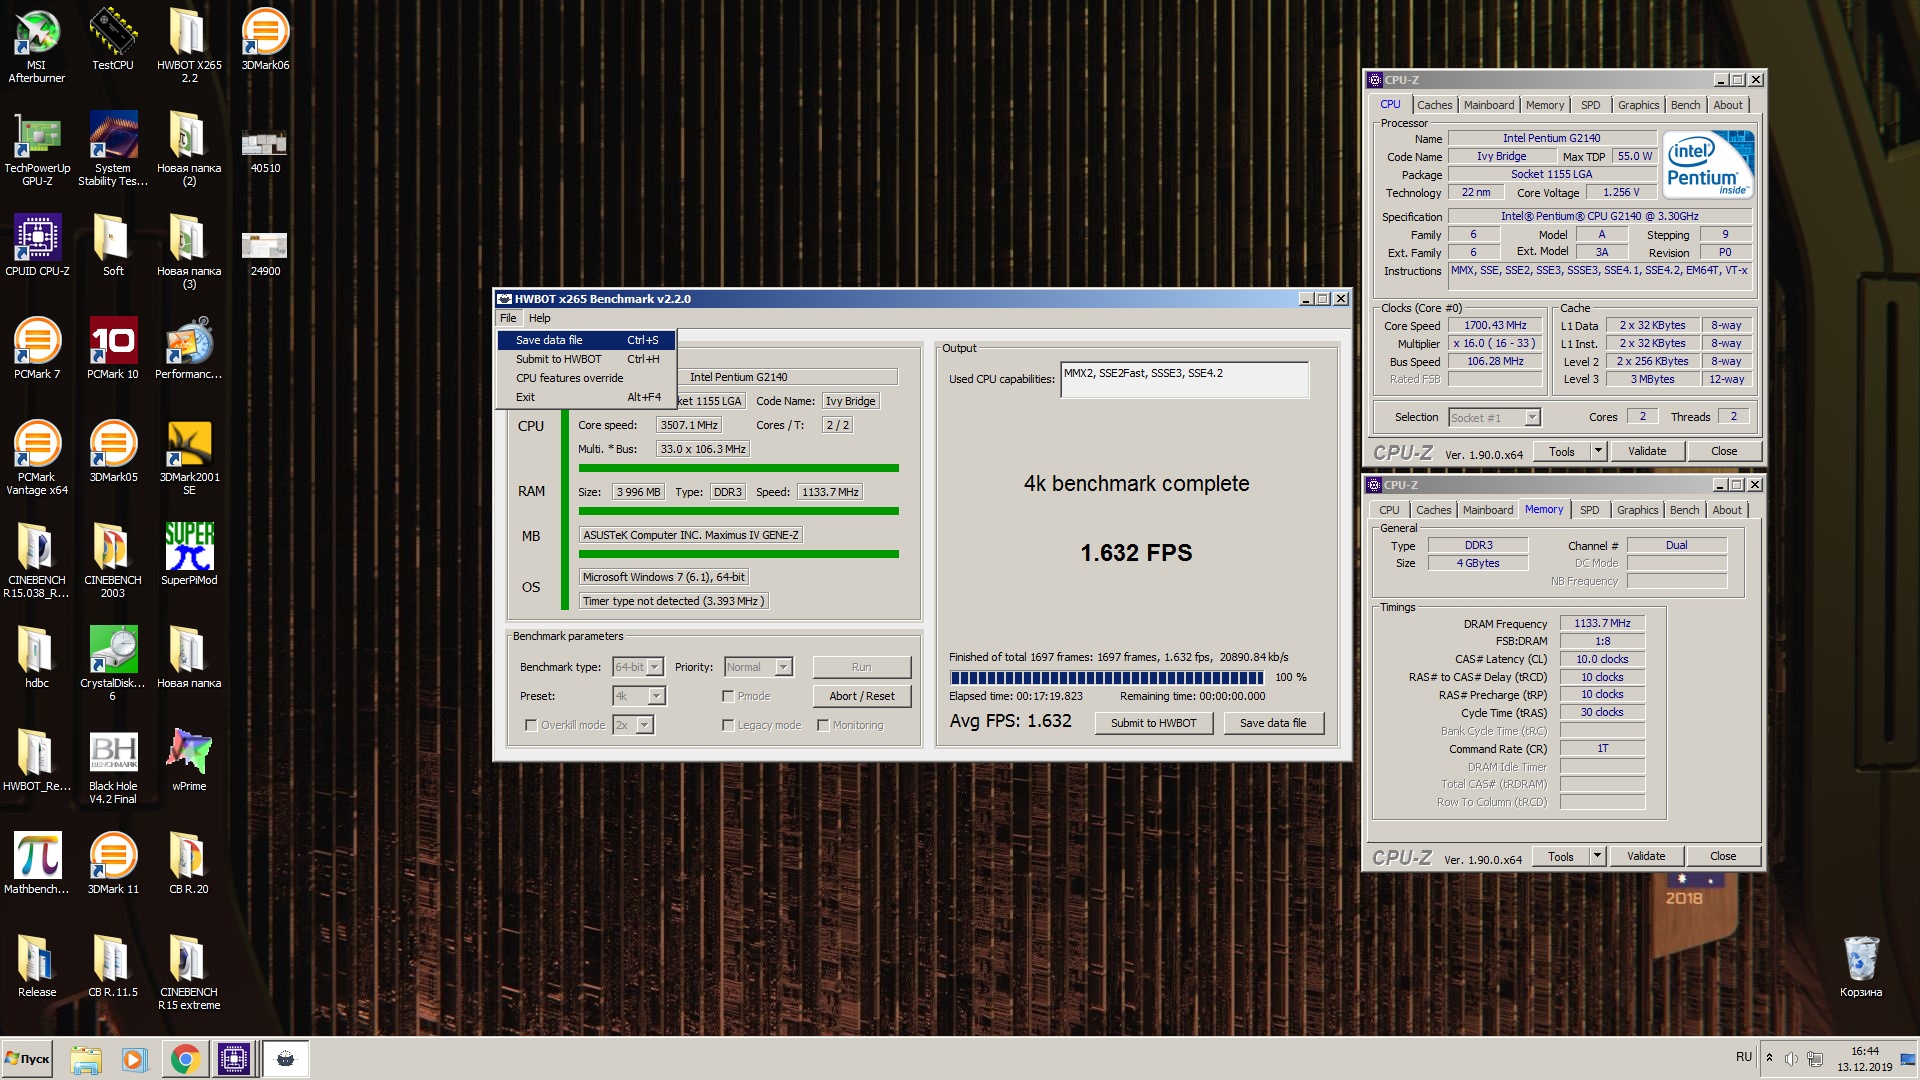Image resolution: width=1920 pixels, height=1080 pixels.
Task: Switch to Mainboard tab in upper CPU-Z
Action: coord(1488,105)
